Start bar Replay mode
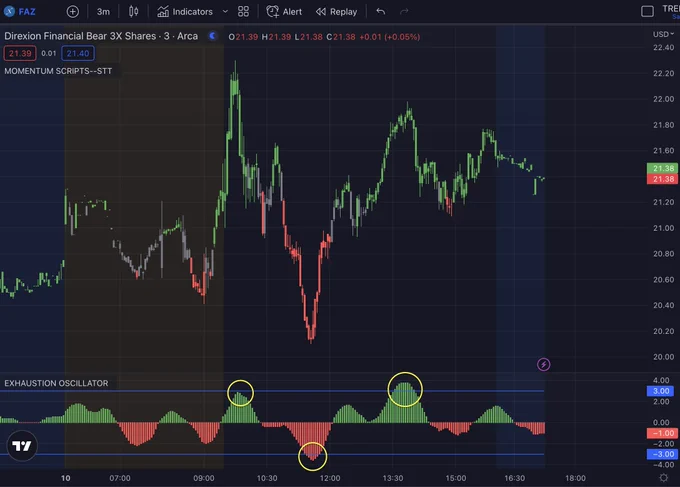This screenshot has height=487, width=680. pyautogui.click(x=337, y=12)
